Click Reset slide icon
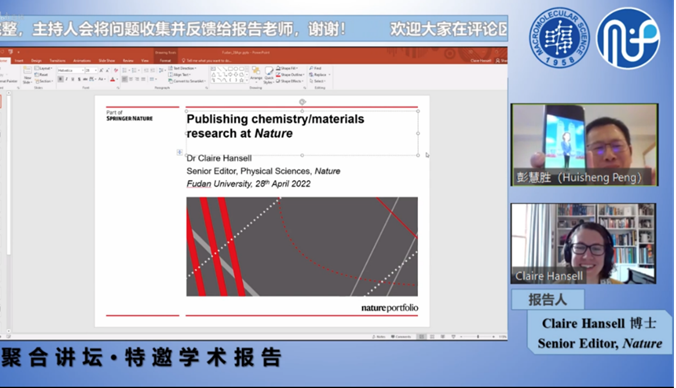676x388 pixels. 41,75
